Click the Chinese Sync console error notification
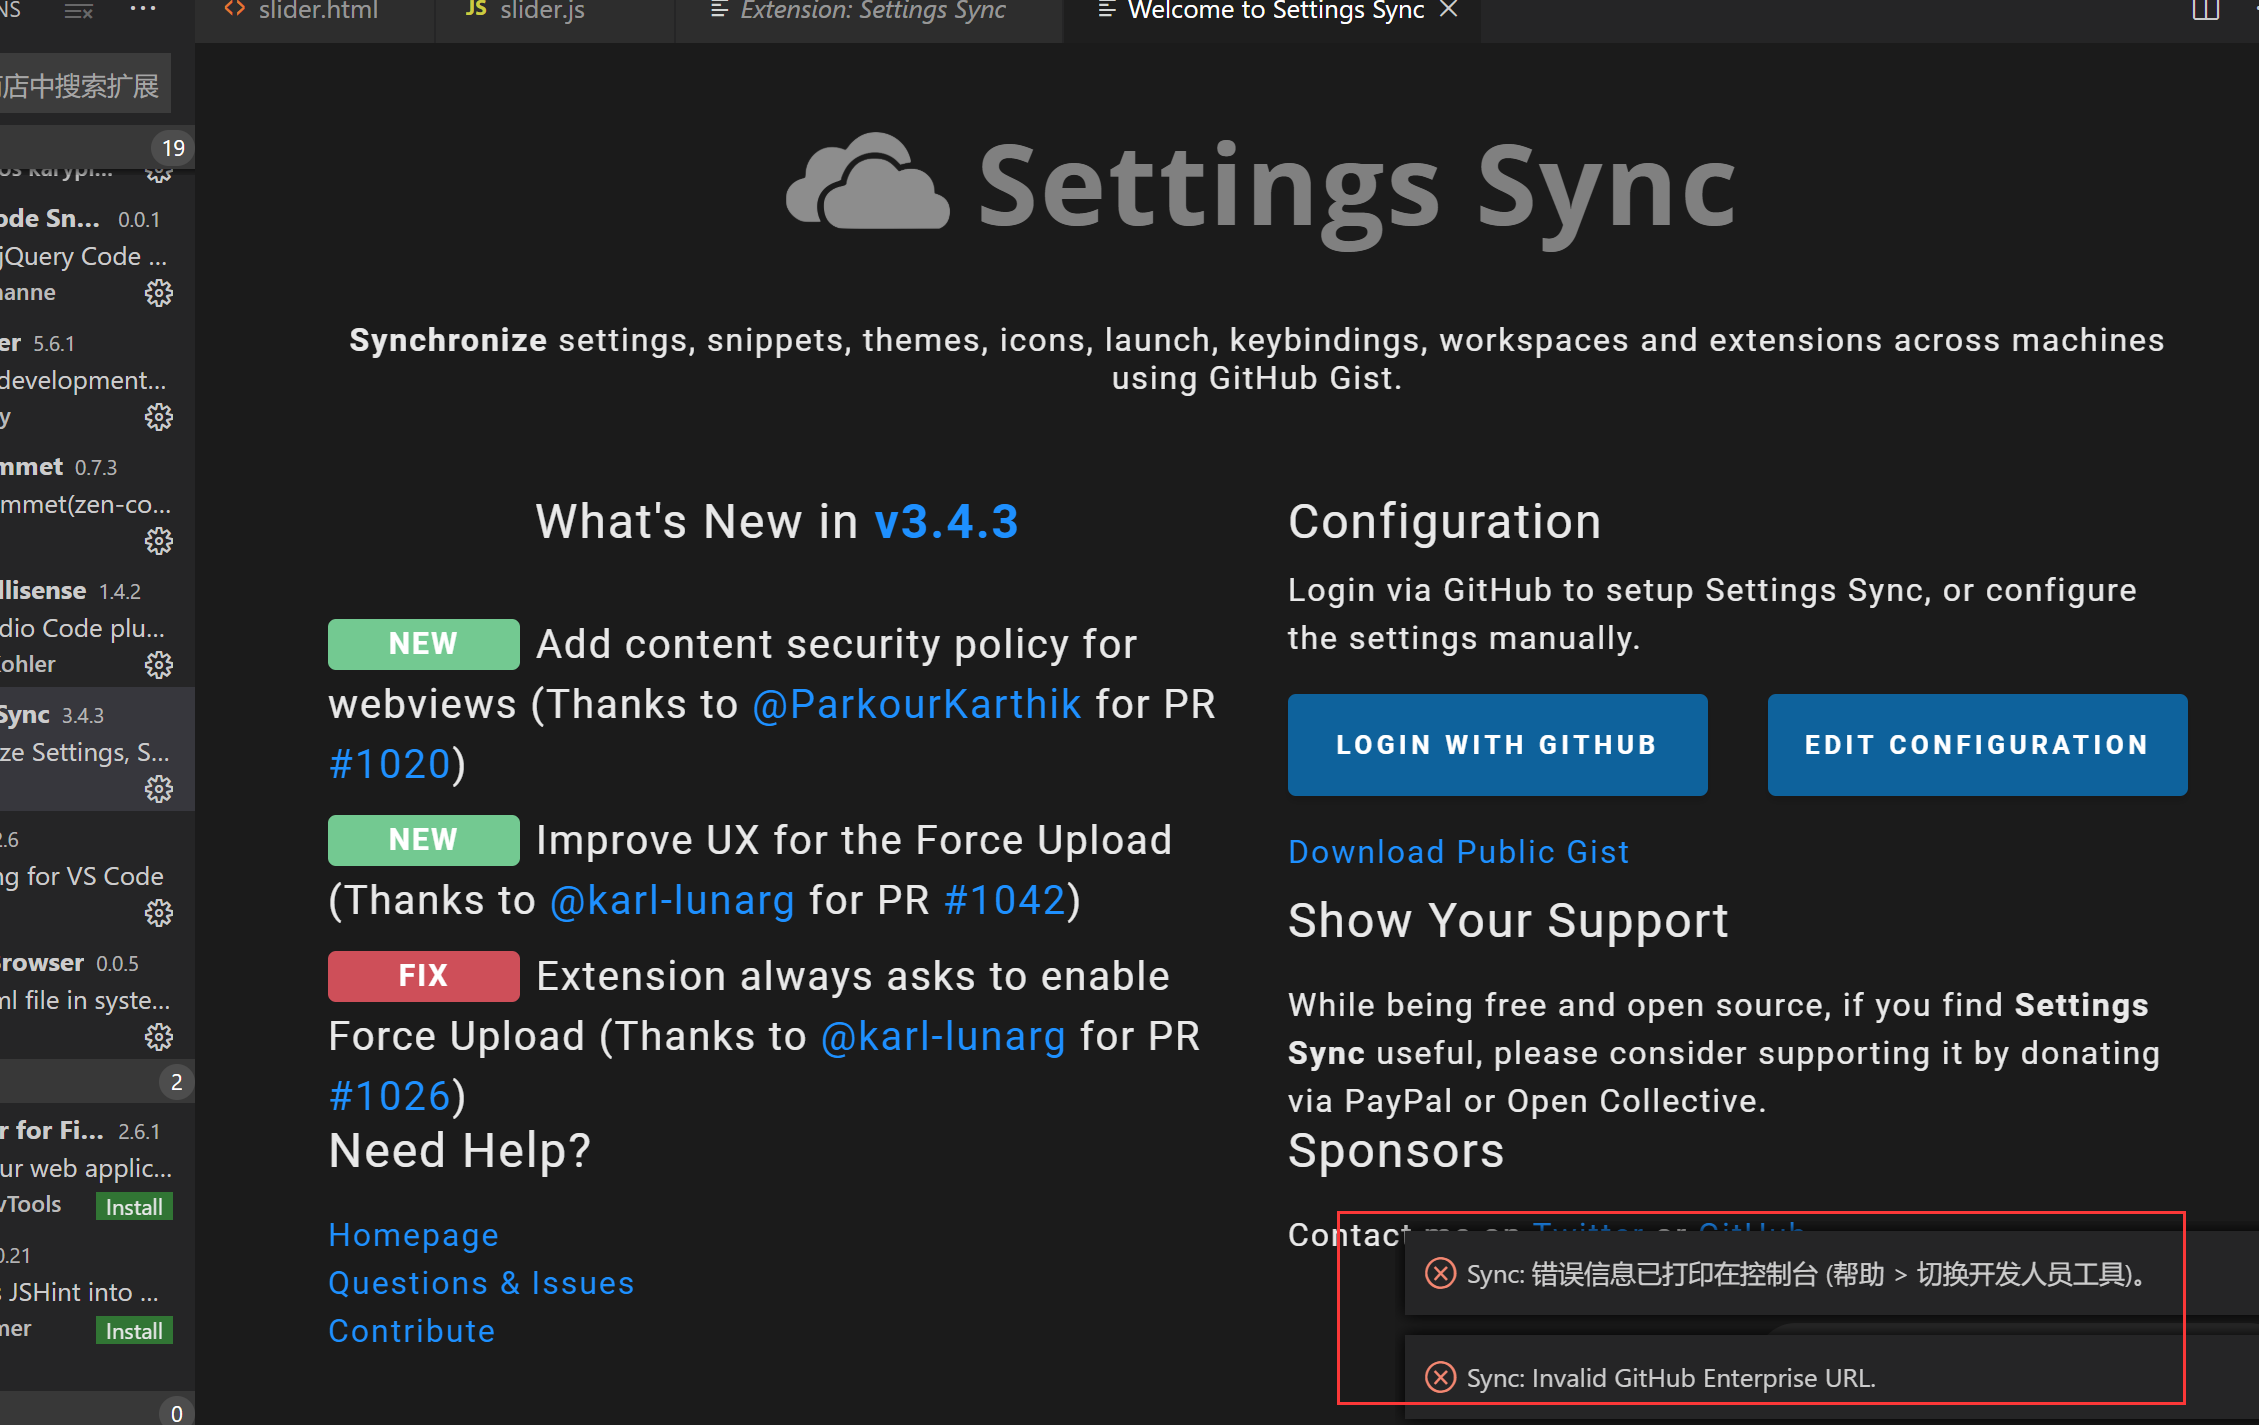Screen dimensions: 2259x1425 [1831, 1274]
